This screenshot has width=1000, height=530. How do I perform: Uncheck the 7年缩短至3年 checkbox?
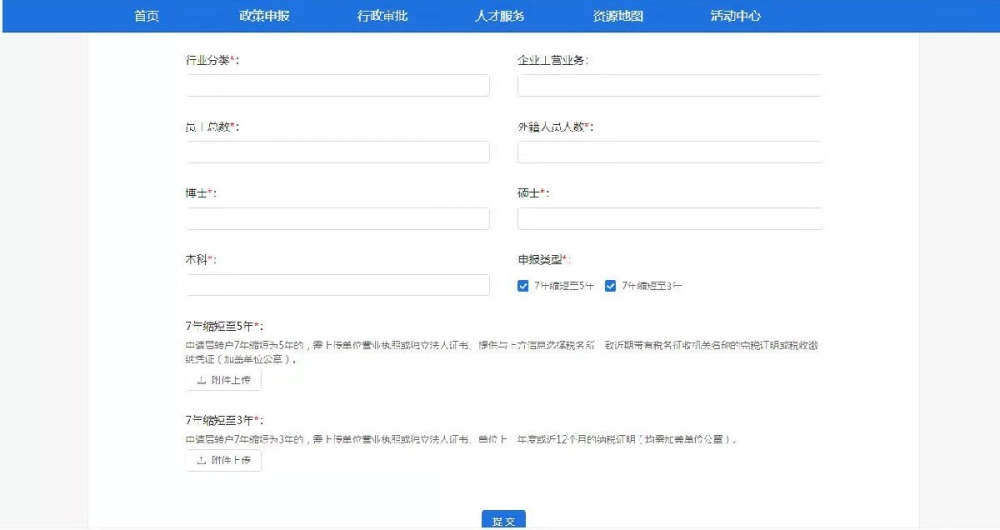click(x=610, y=286)
